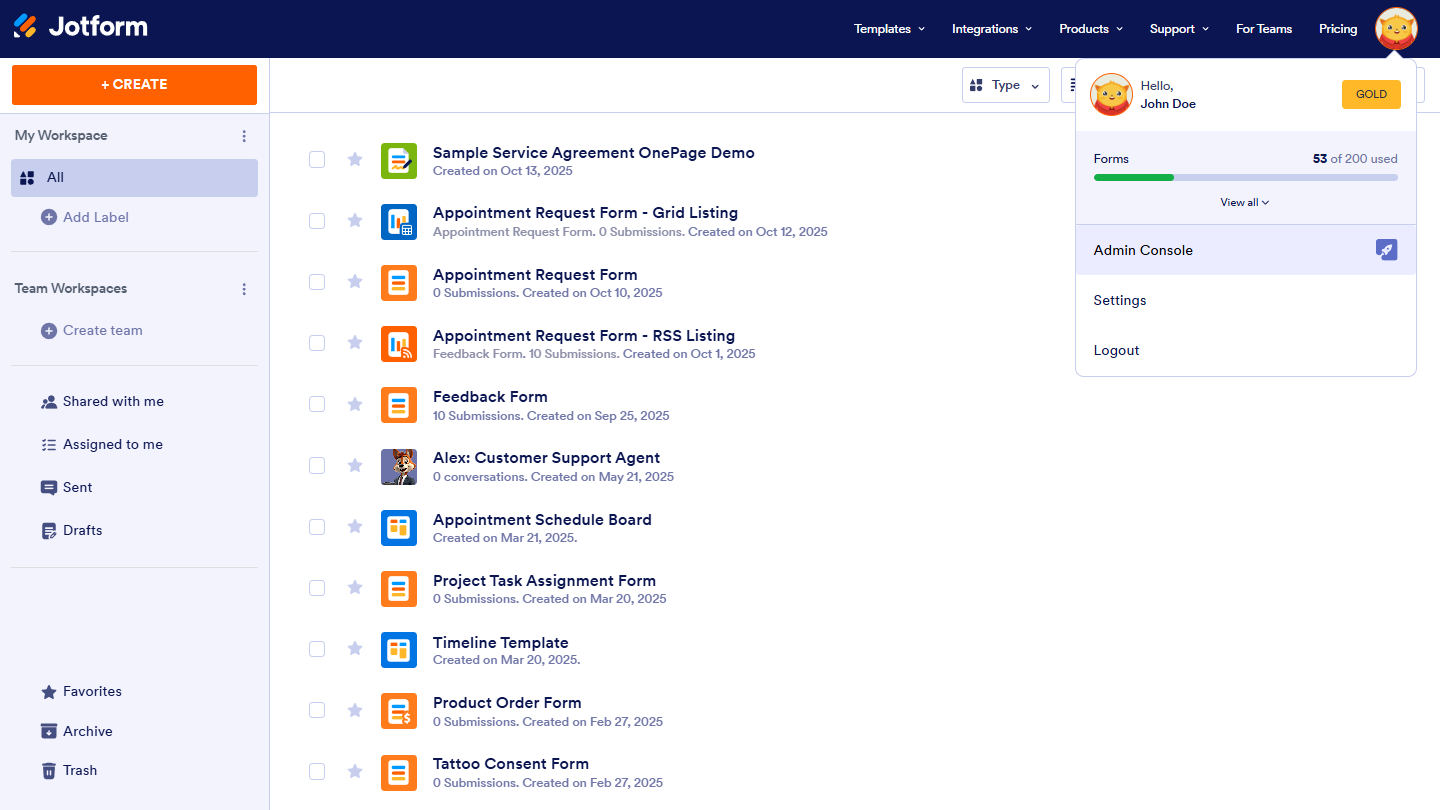This screenshot has width=1440, height=810.
Task: Star the Feedback Form as favorite
Action: pyautogui.click(x=355, y=404)
